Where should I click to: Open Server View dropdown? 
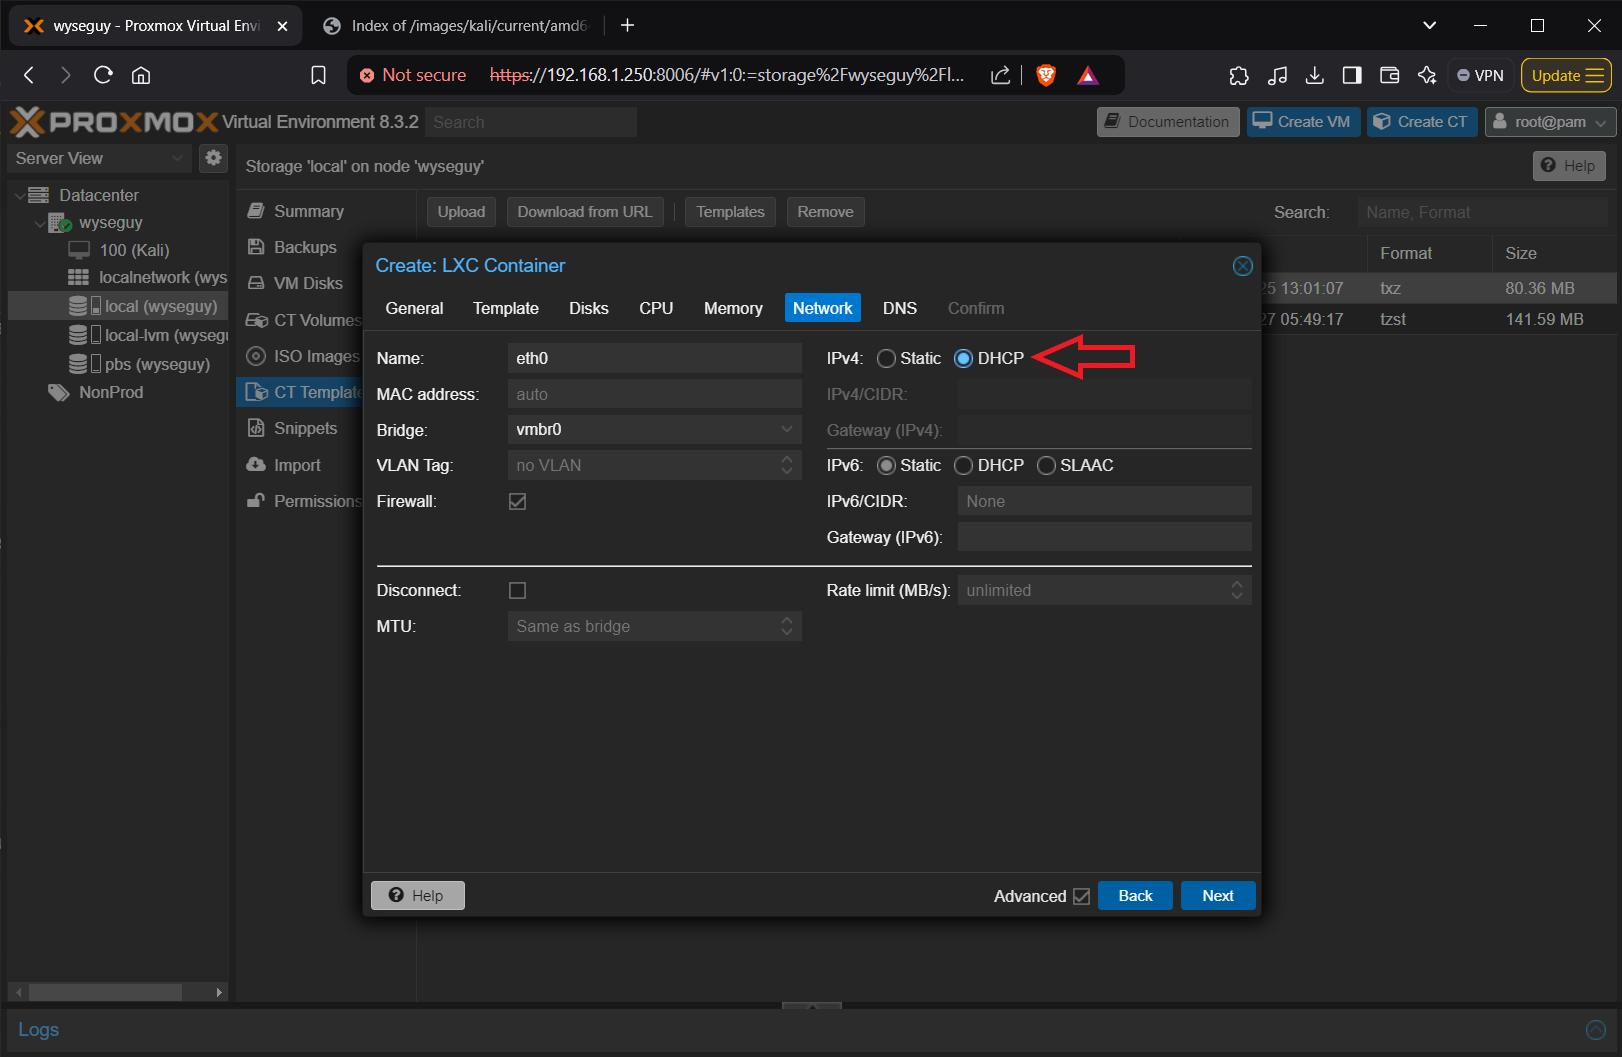point(99,158)
